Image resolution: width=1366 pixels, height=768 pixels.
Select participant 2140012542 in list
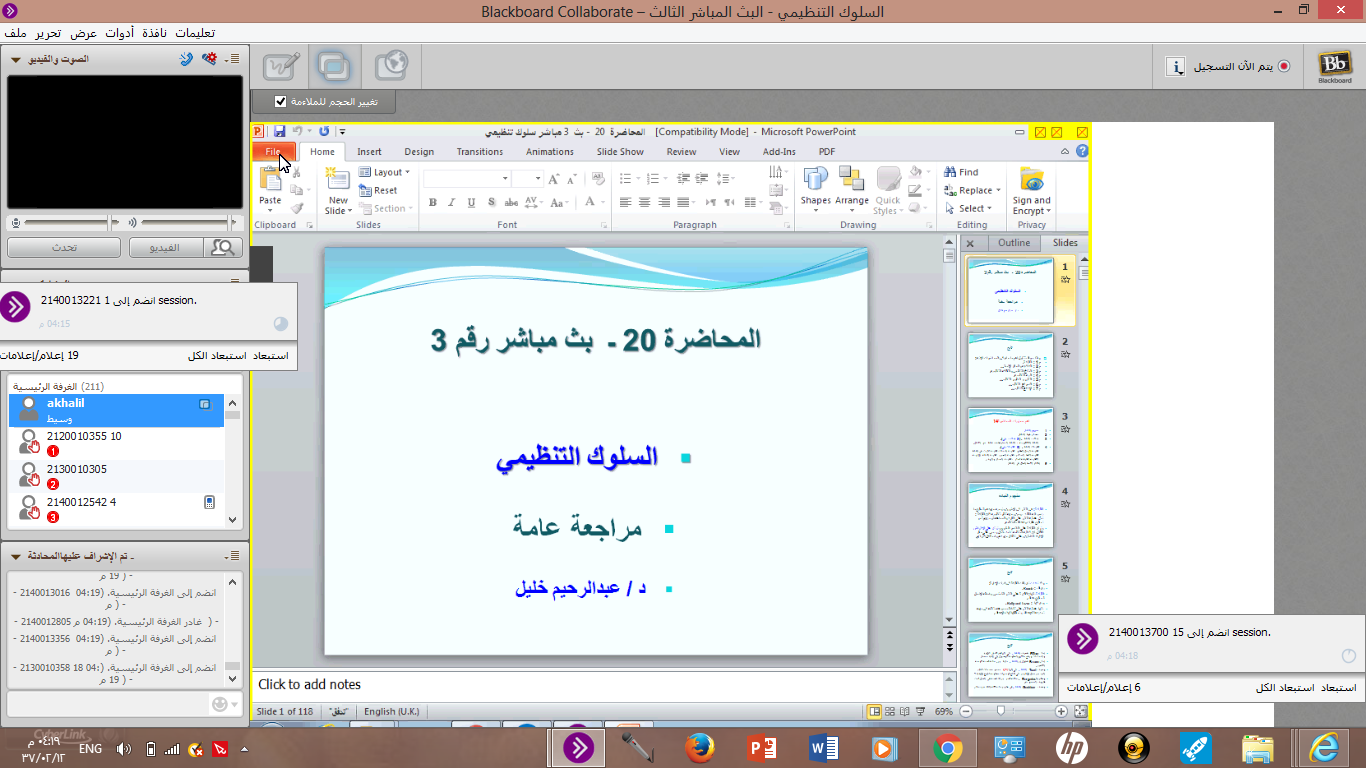(116, 509)
